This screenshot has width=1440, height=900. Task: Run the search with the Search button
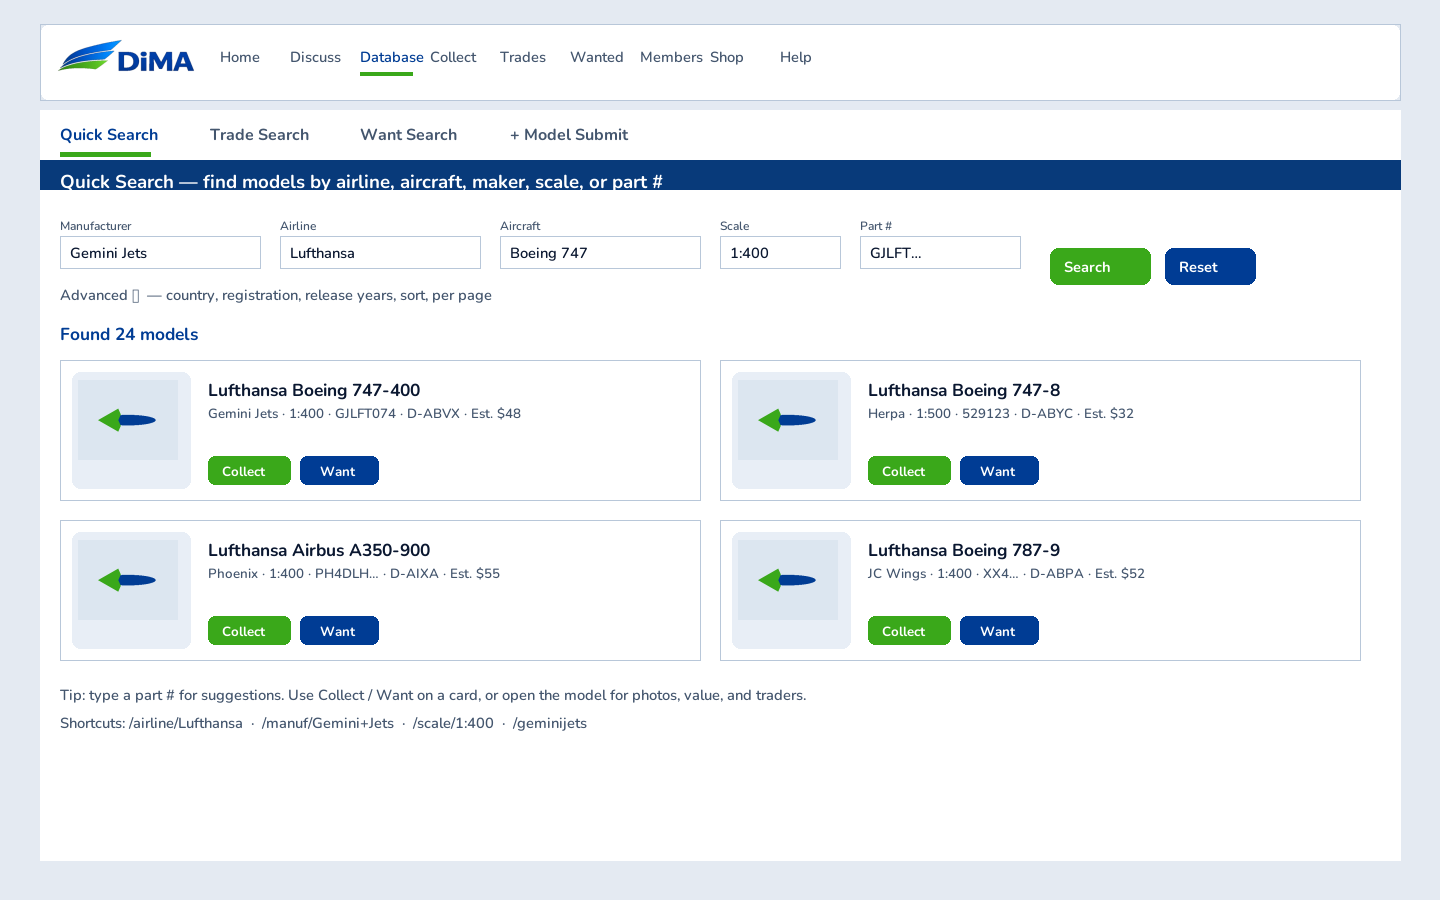tap(1100, 267)
